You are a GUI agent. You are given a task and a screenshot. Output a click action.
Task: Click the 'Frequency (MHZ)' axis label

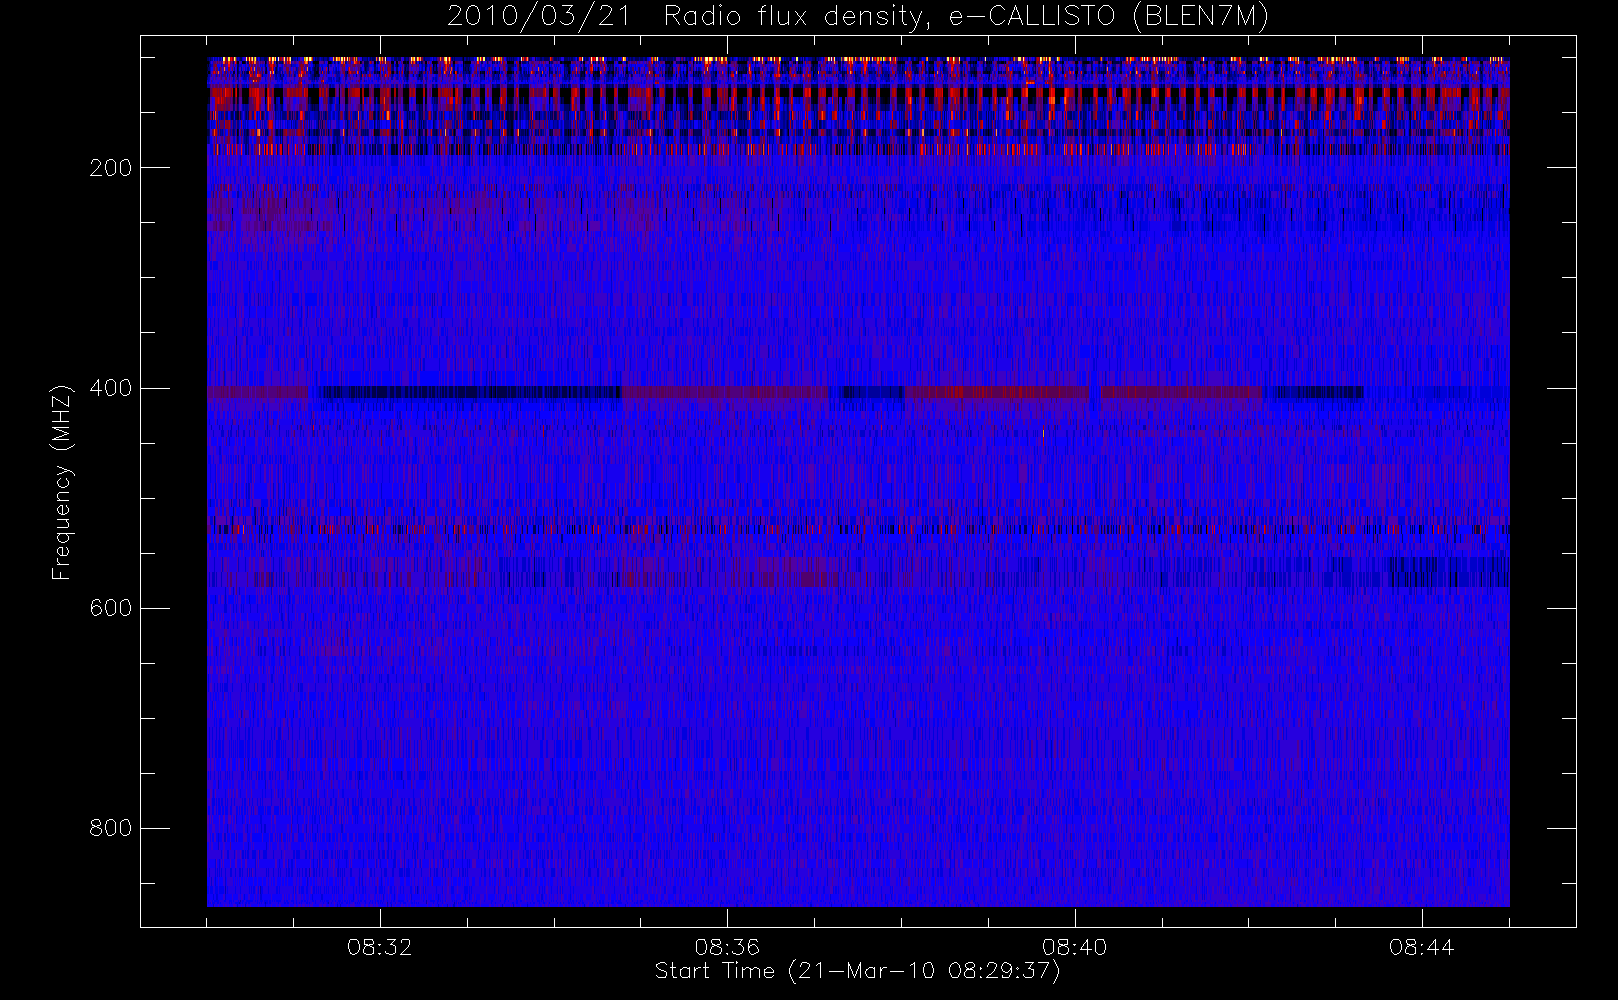tap(62, 482)
